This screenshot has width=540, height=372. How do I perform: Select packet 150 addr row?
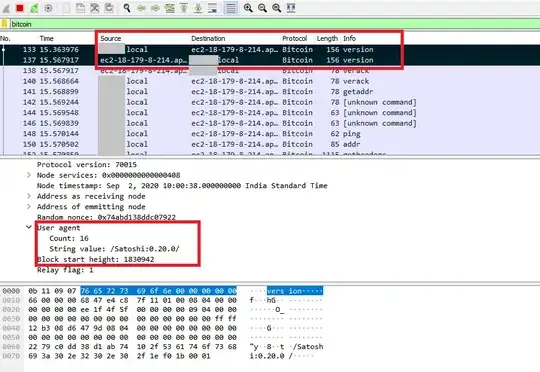270,144
